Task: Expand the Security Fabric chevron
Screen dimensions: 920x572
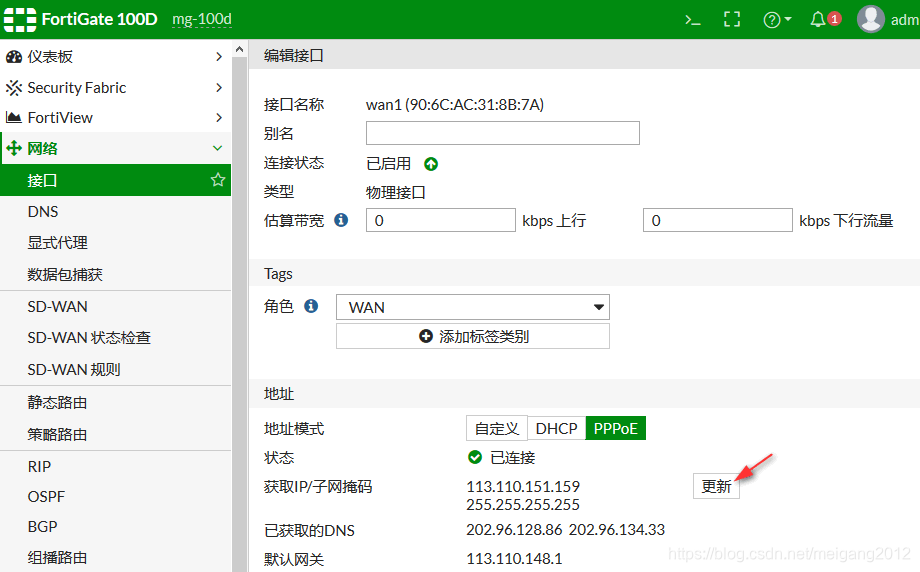Action: click(x=219, y=87)
